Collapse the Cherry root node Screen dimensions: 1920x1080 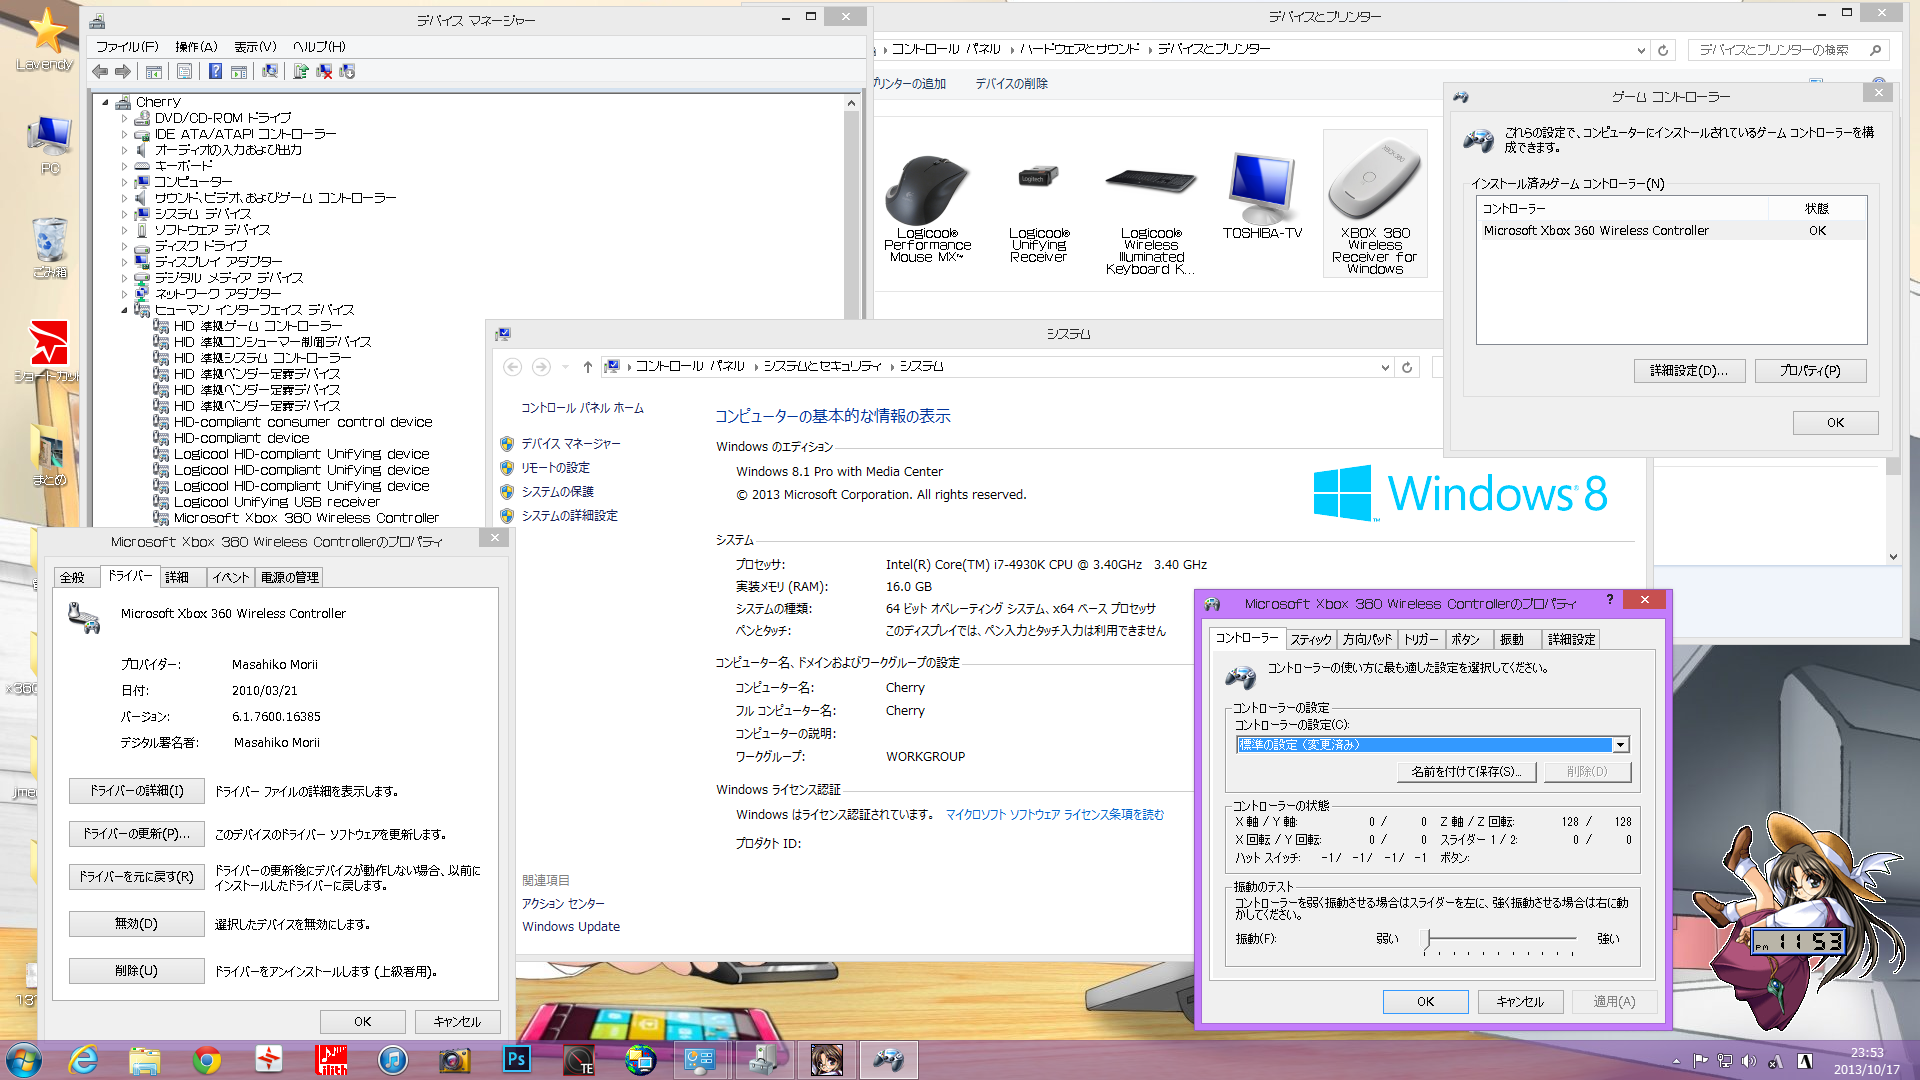pos(105,102)
